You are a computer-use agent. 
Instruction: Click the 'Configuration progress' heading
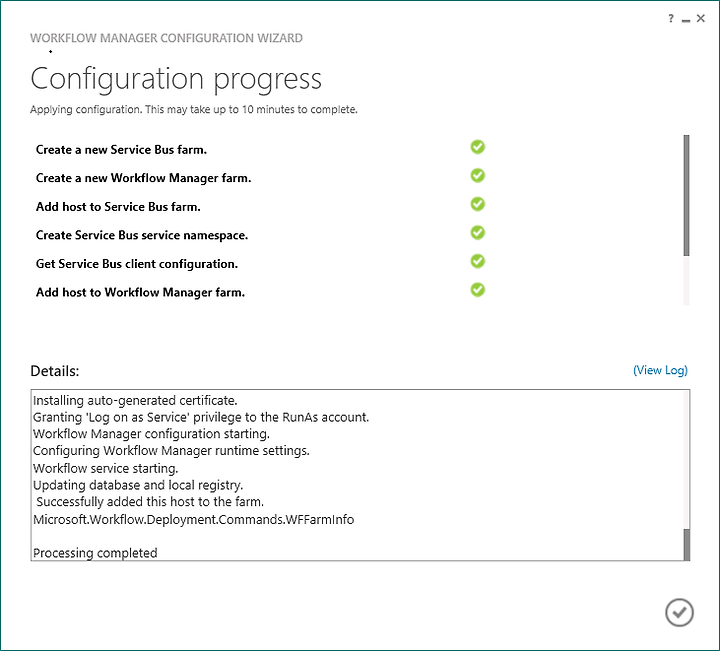tap(176, 79)
